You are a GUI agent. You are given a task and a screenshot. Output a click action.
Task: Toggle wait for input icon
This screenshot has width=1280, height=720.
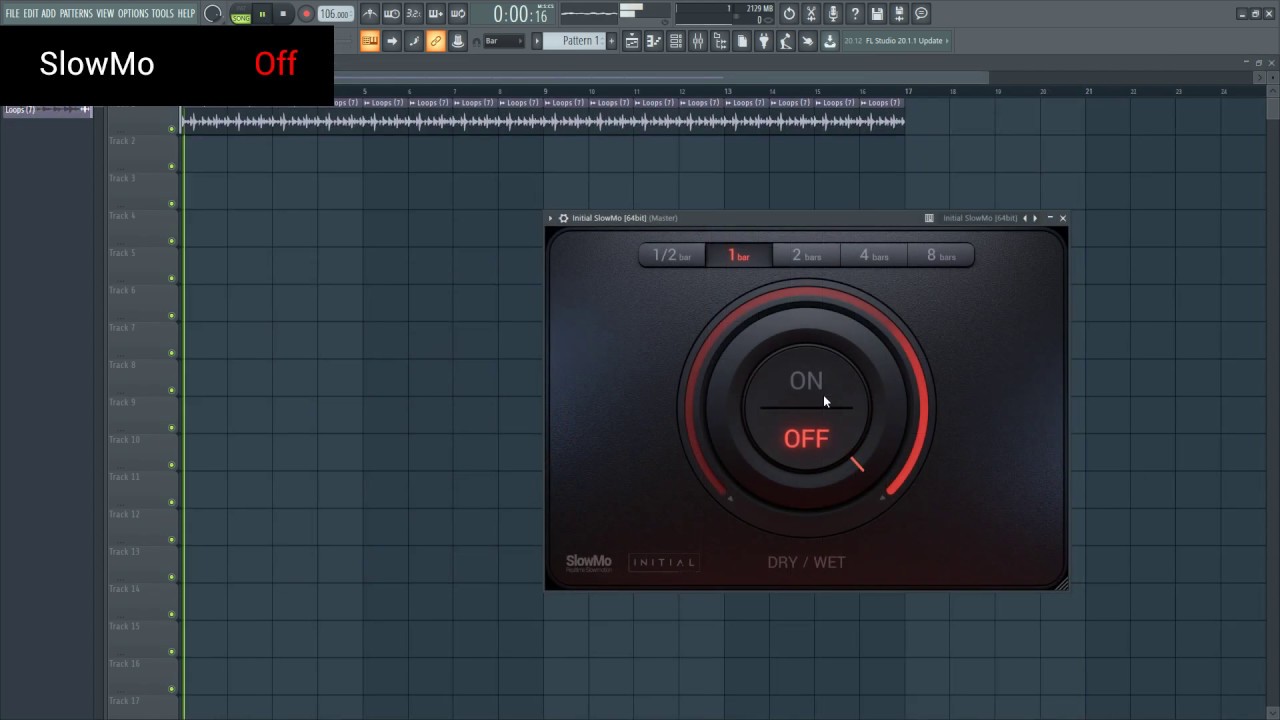[392, 14]
